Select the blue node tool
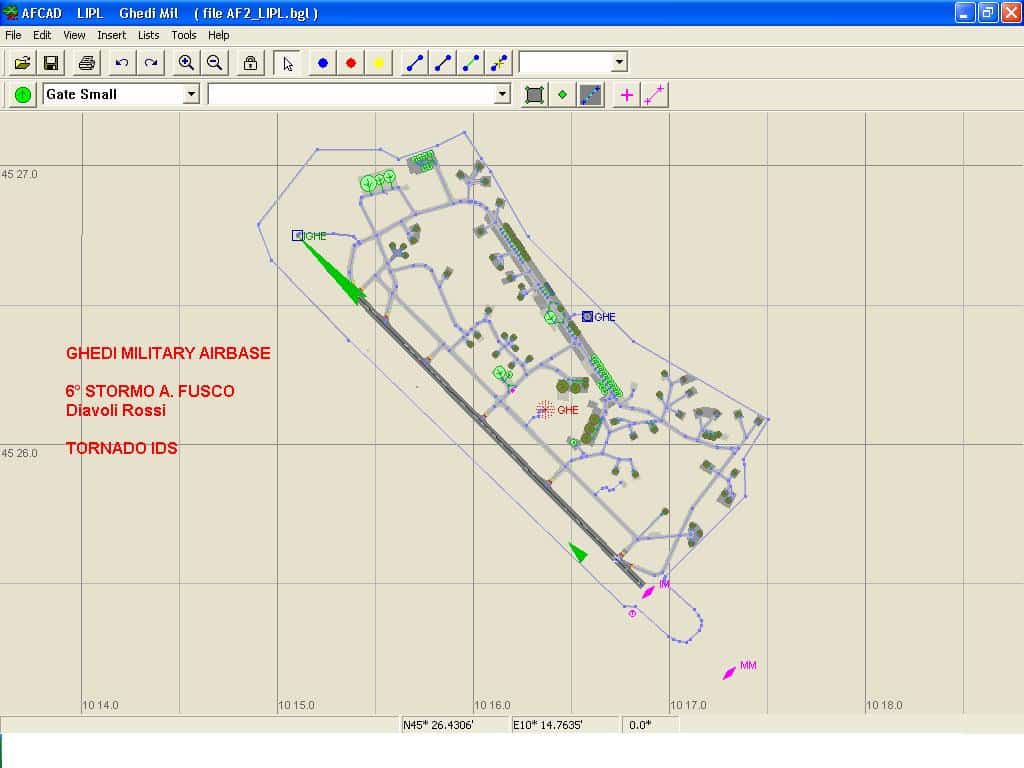The width and height of the screenshot is (1024, 768). point(323,63)
